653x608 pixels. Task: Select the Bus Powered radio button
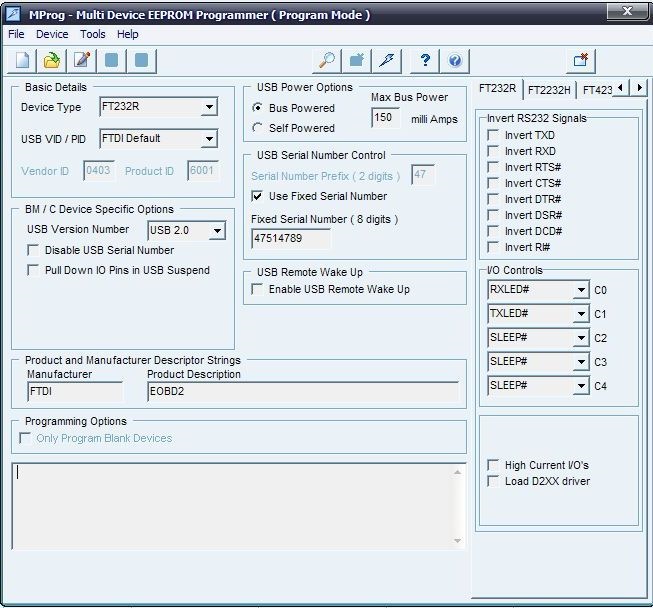click(x=257, y=107)
